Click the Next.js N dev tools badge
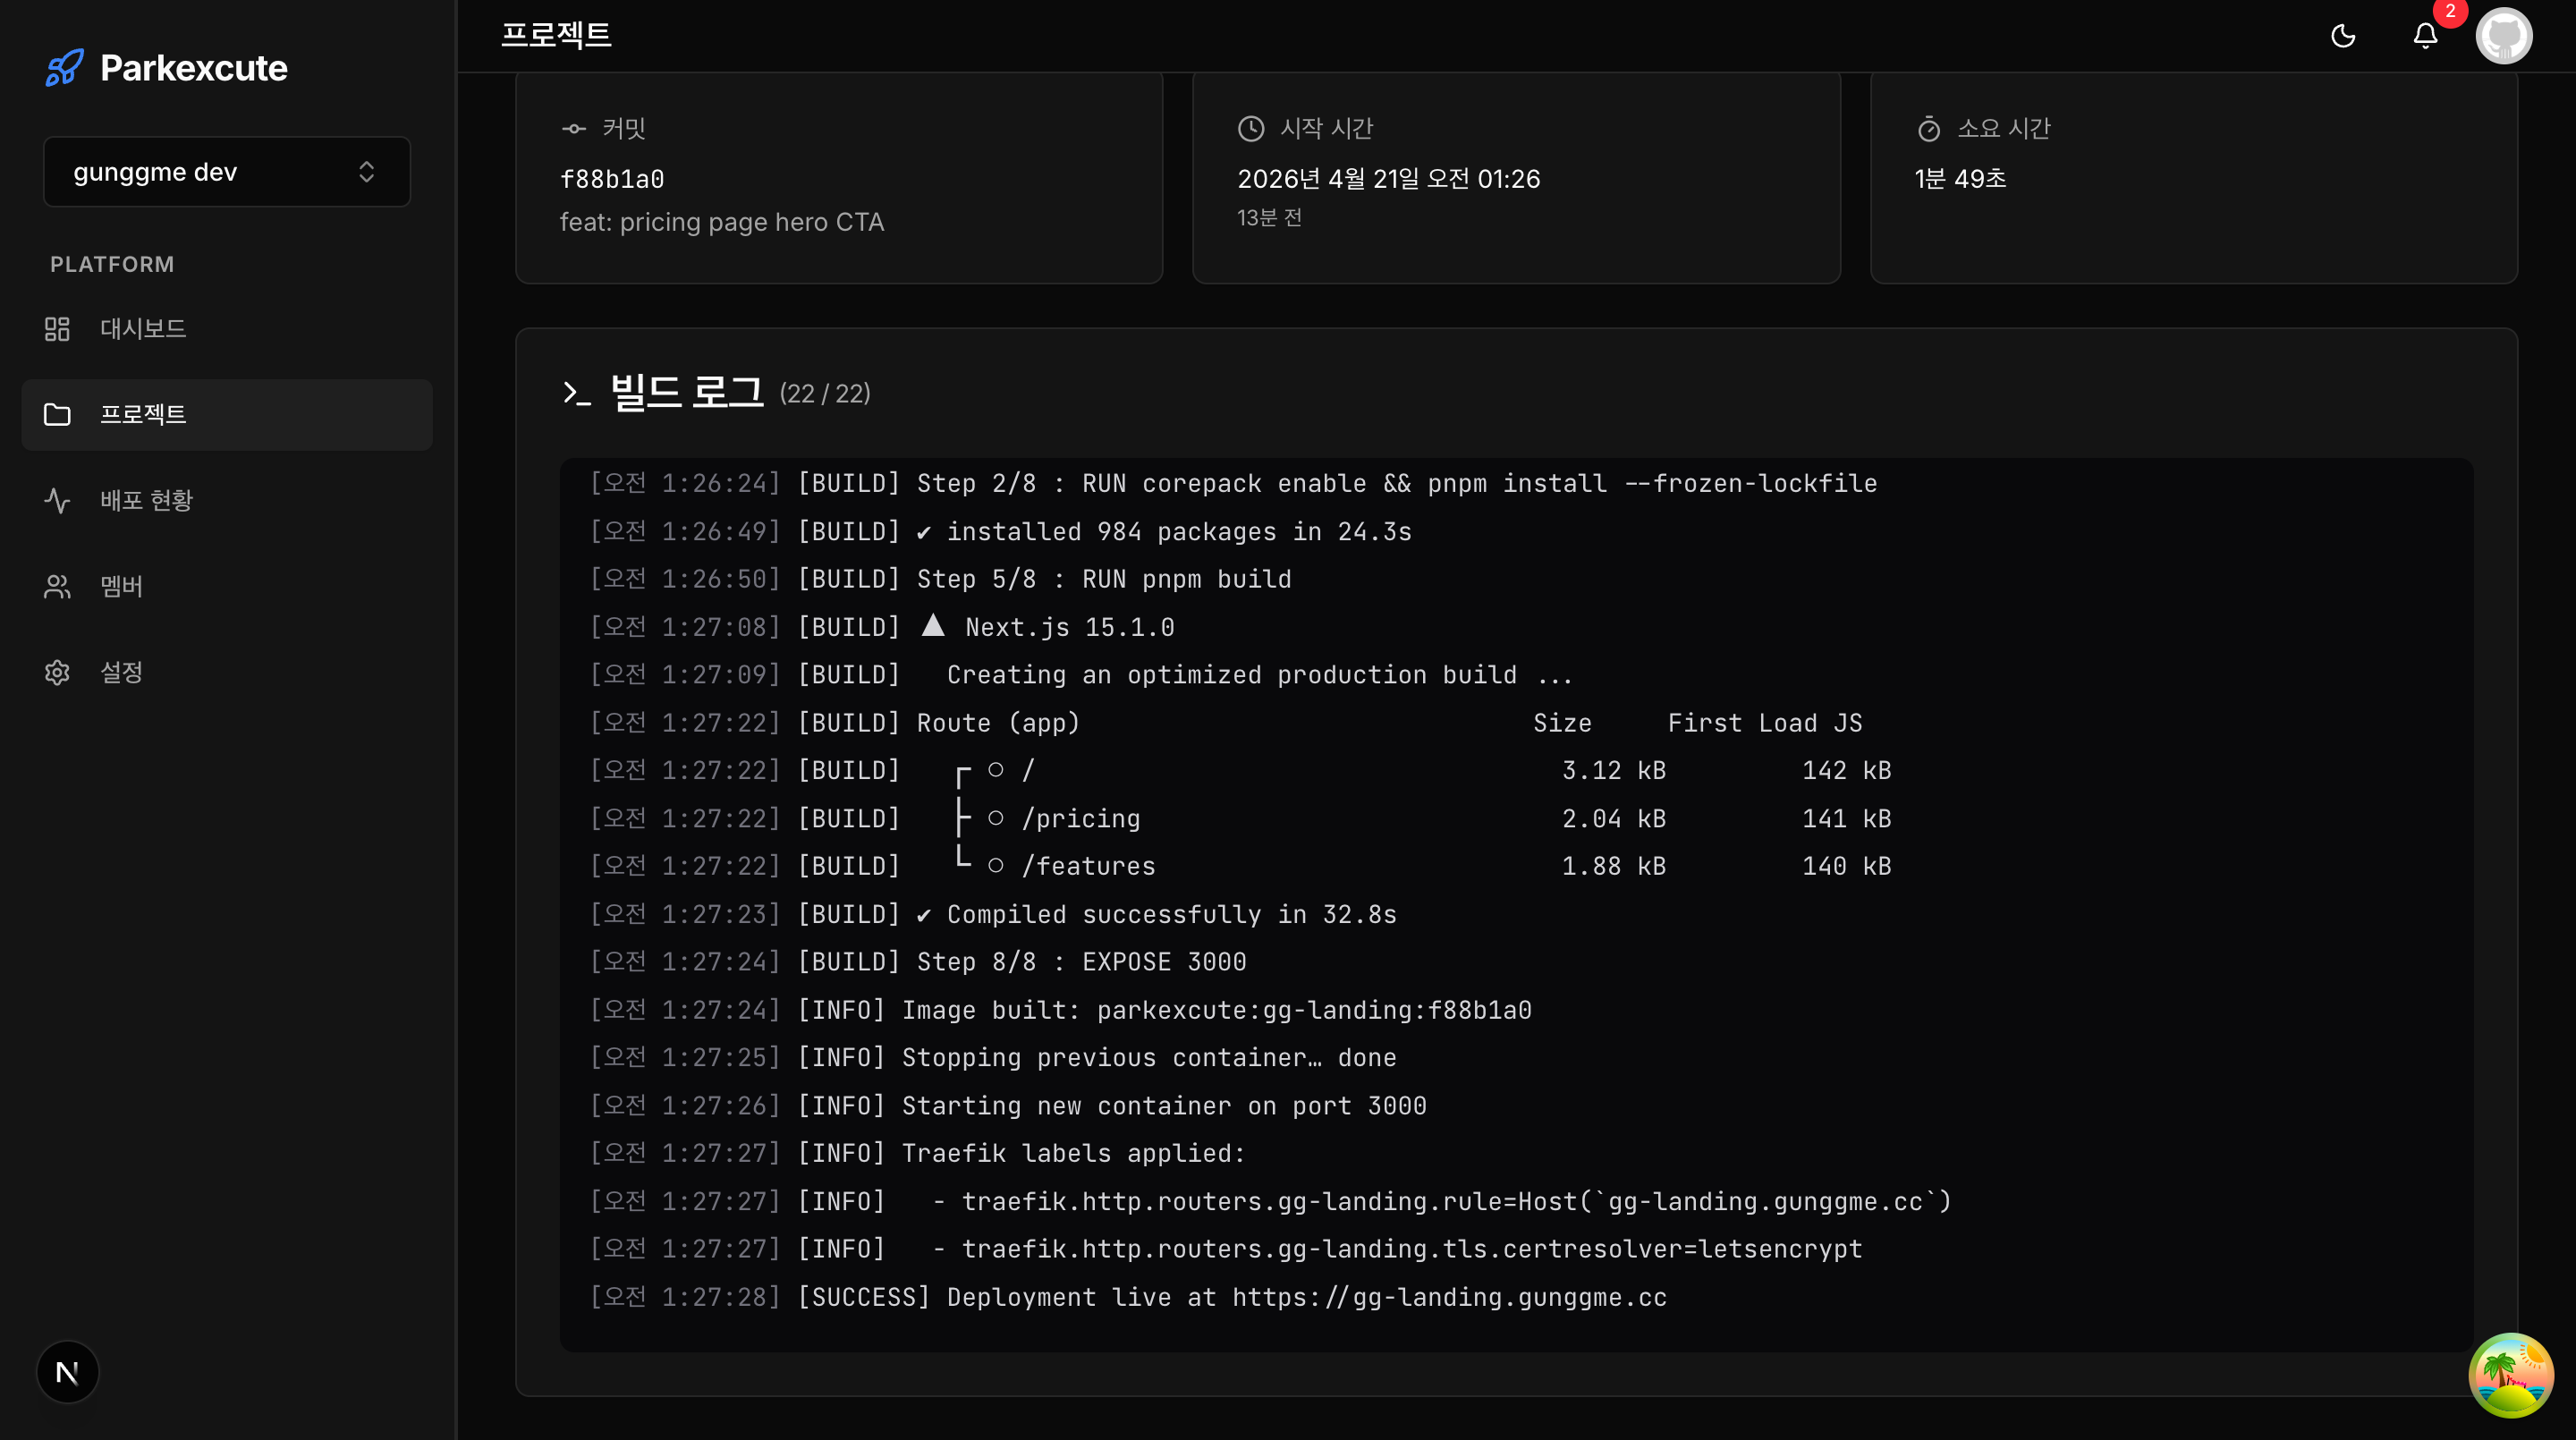 tap(67, 1372)
